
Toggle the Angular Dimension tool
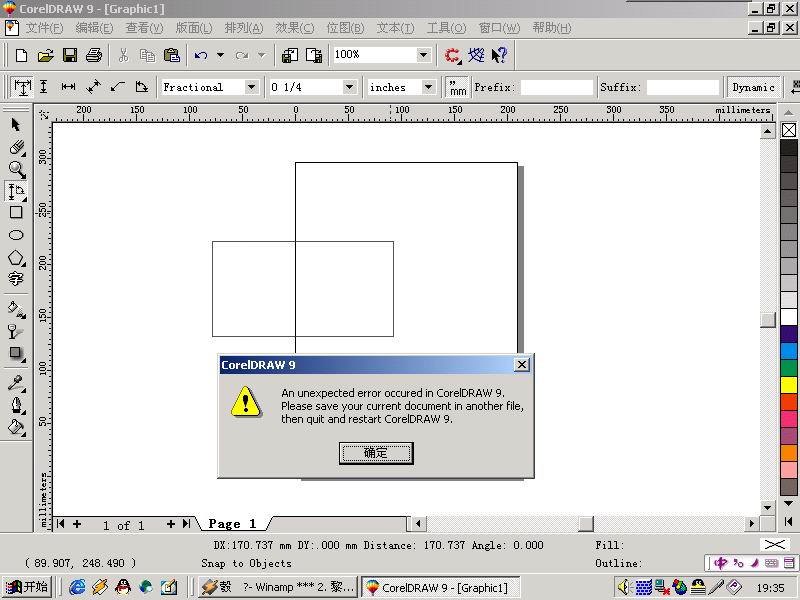coord(142,87)
